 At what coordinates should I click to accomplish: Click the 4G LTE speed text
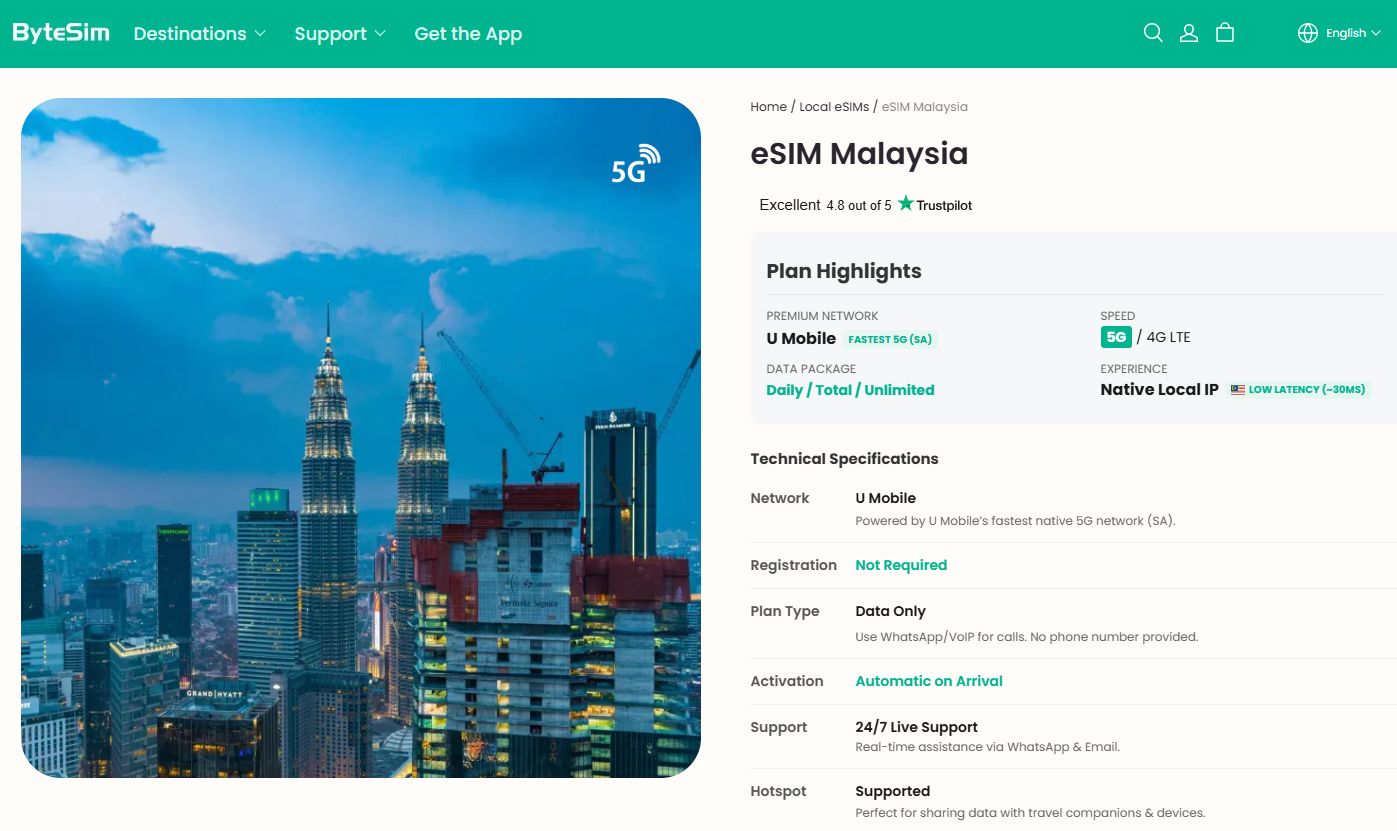[x=1168, y=337]
